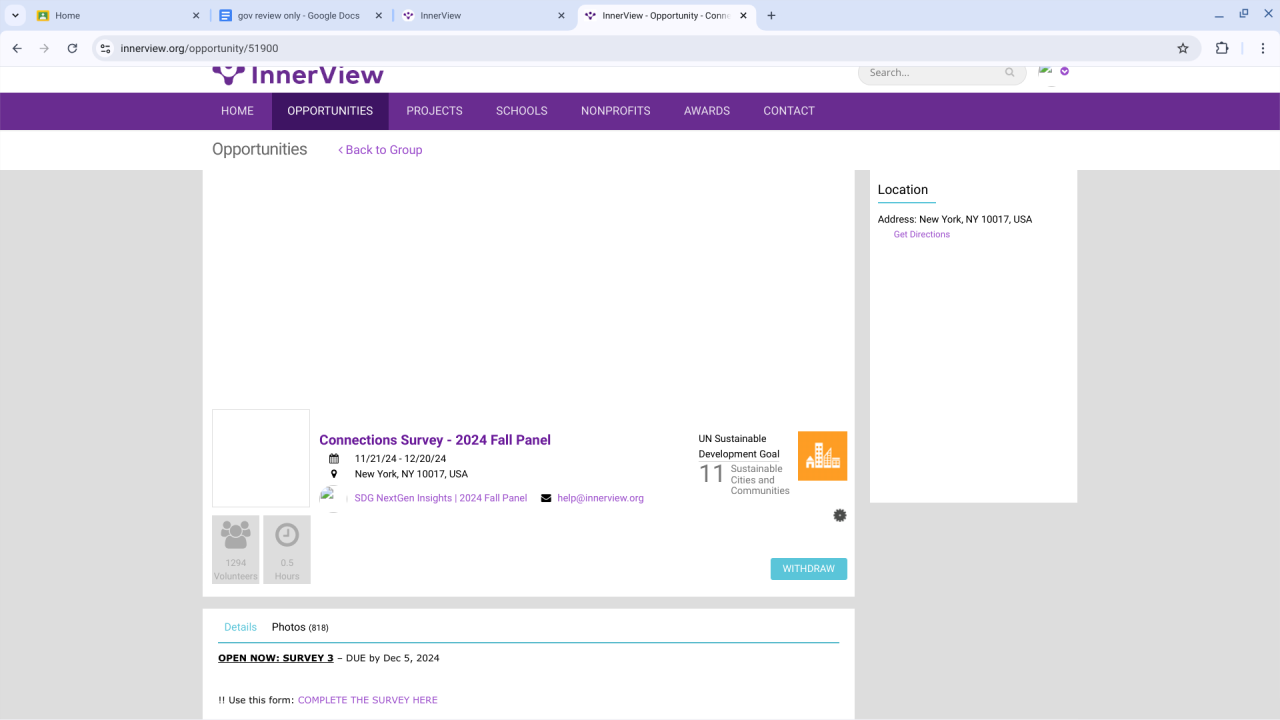Open the gear settings icon
This screenshot has width=1280, height=720.
point(840,515)
